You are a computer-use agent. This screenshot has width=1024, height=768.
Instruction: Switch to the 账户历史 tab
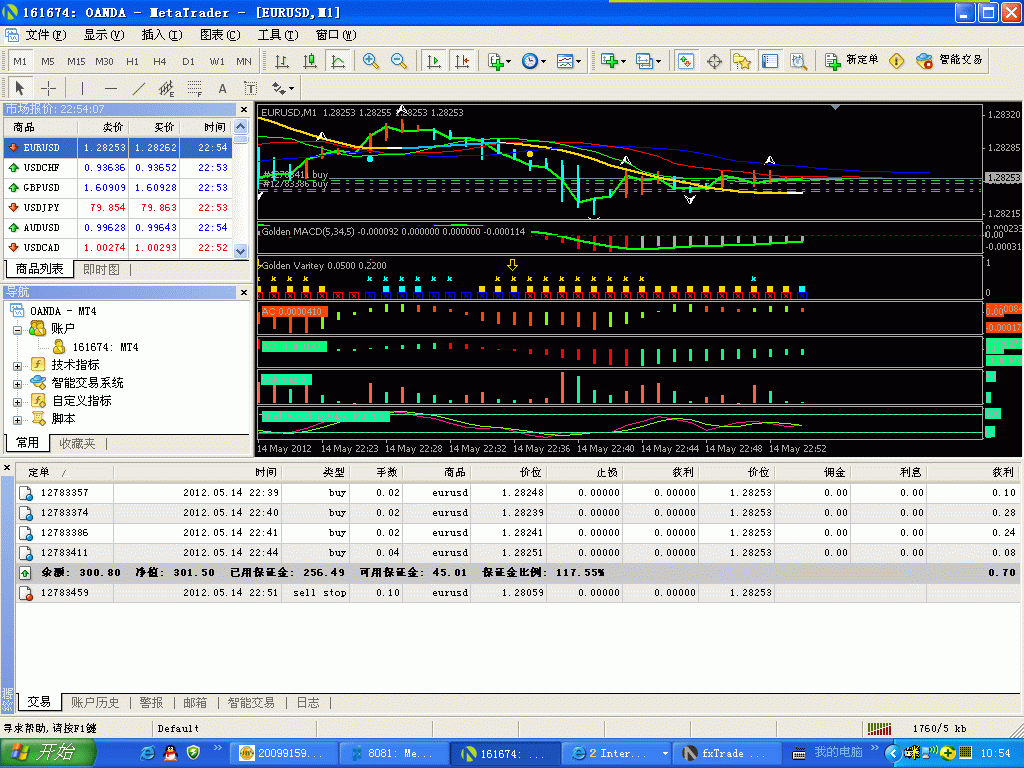95,702
